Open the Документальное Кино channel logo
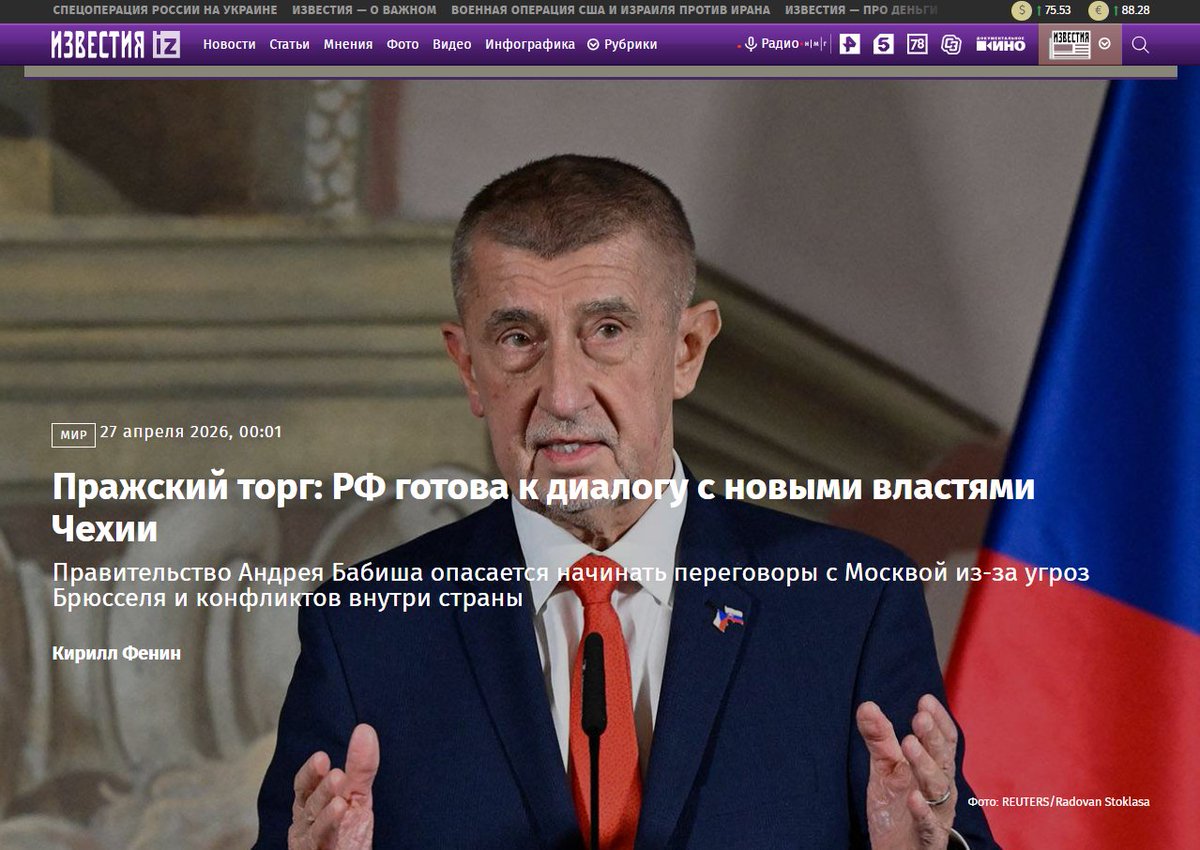Viewport: 1200px width, 850px height. coord(1001,44)
